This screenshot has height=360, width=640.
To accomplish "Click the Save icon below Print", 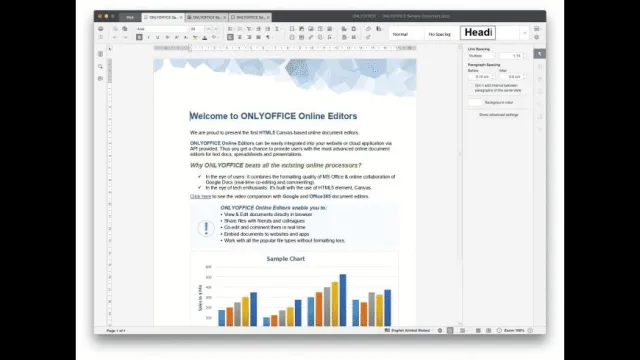I will [x=100, y=37].
